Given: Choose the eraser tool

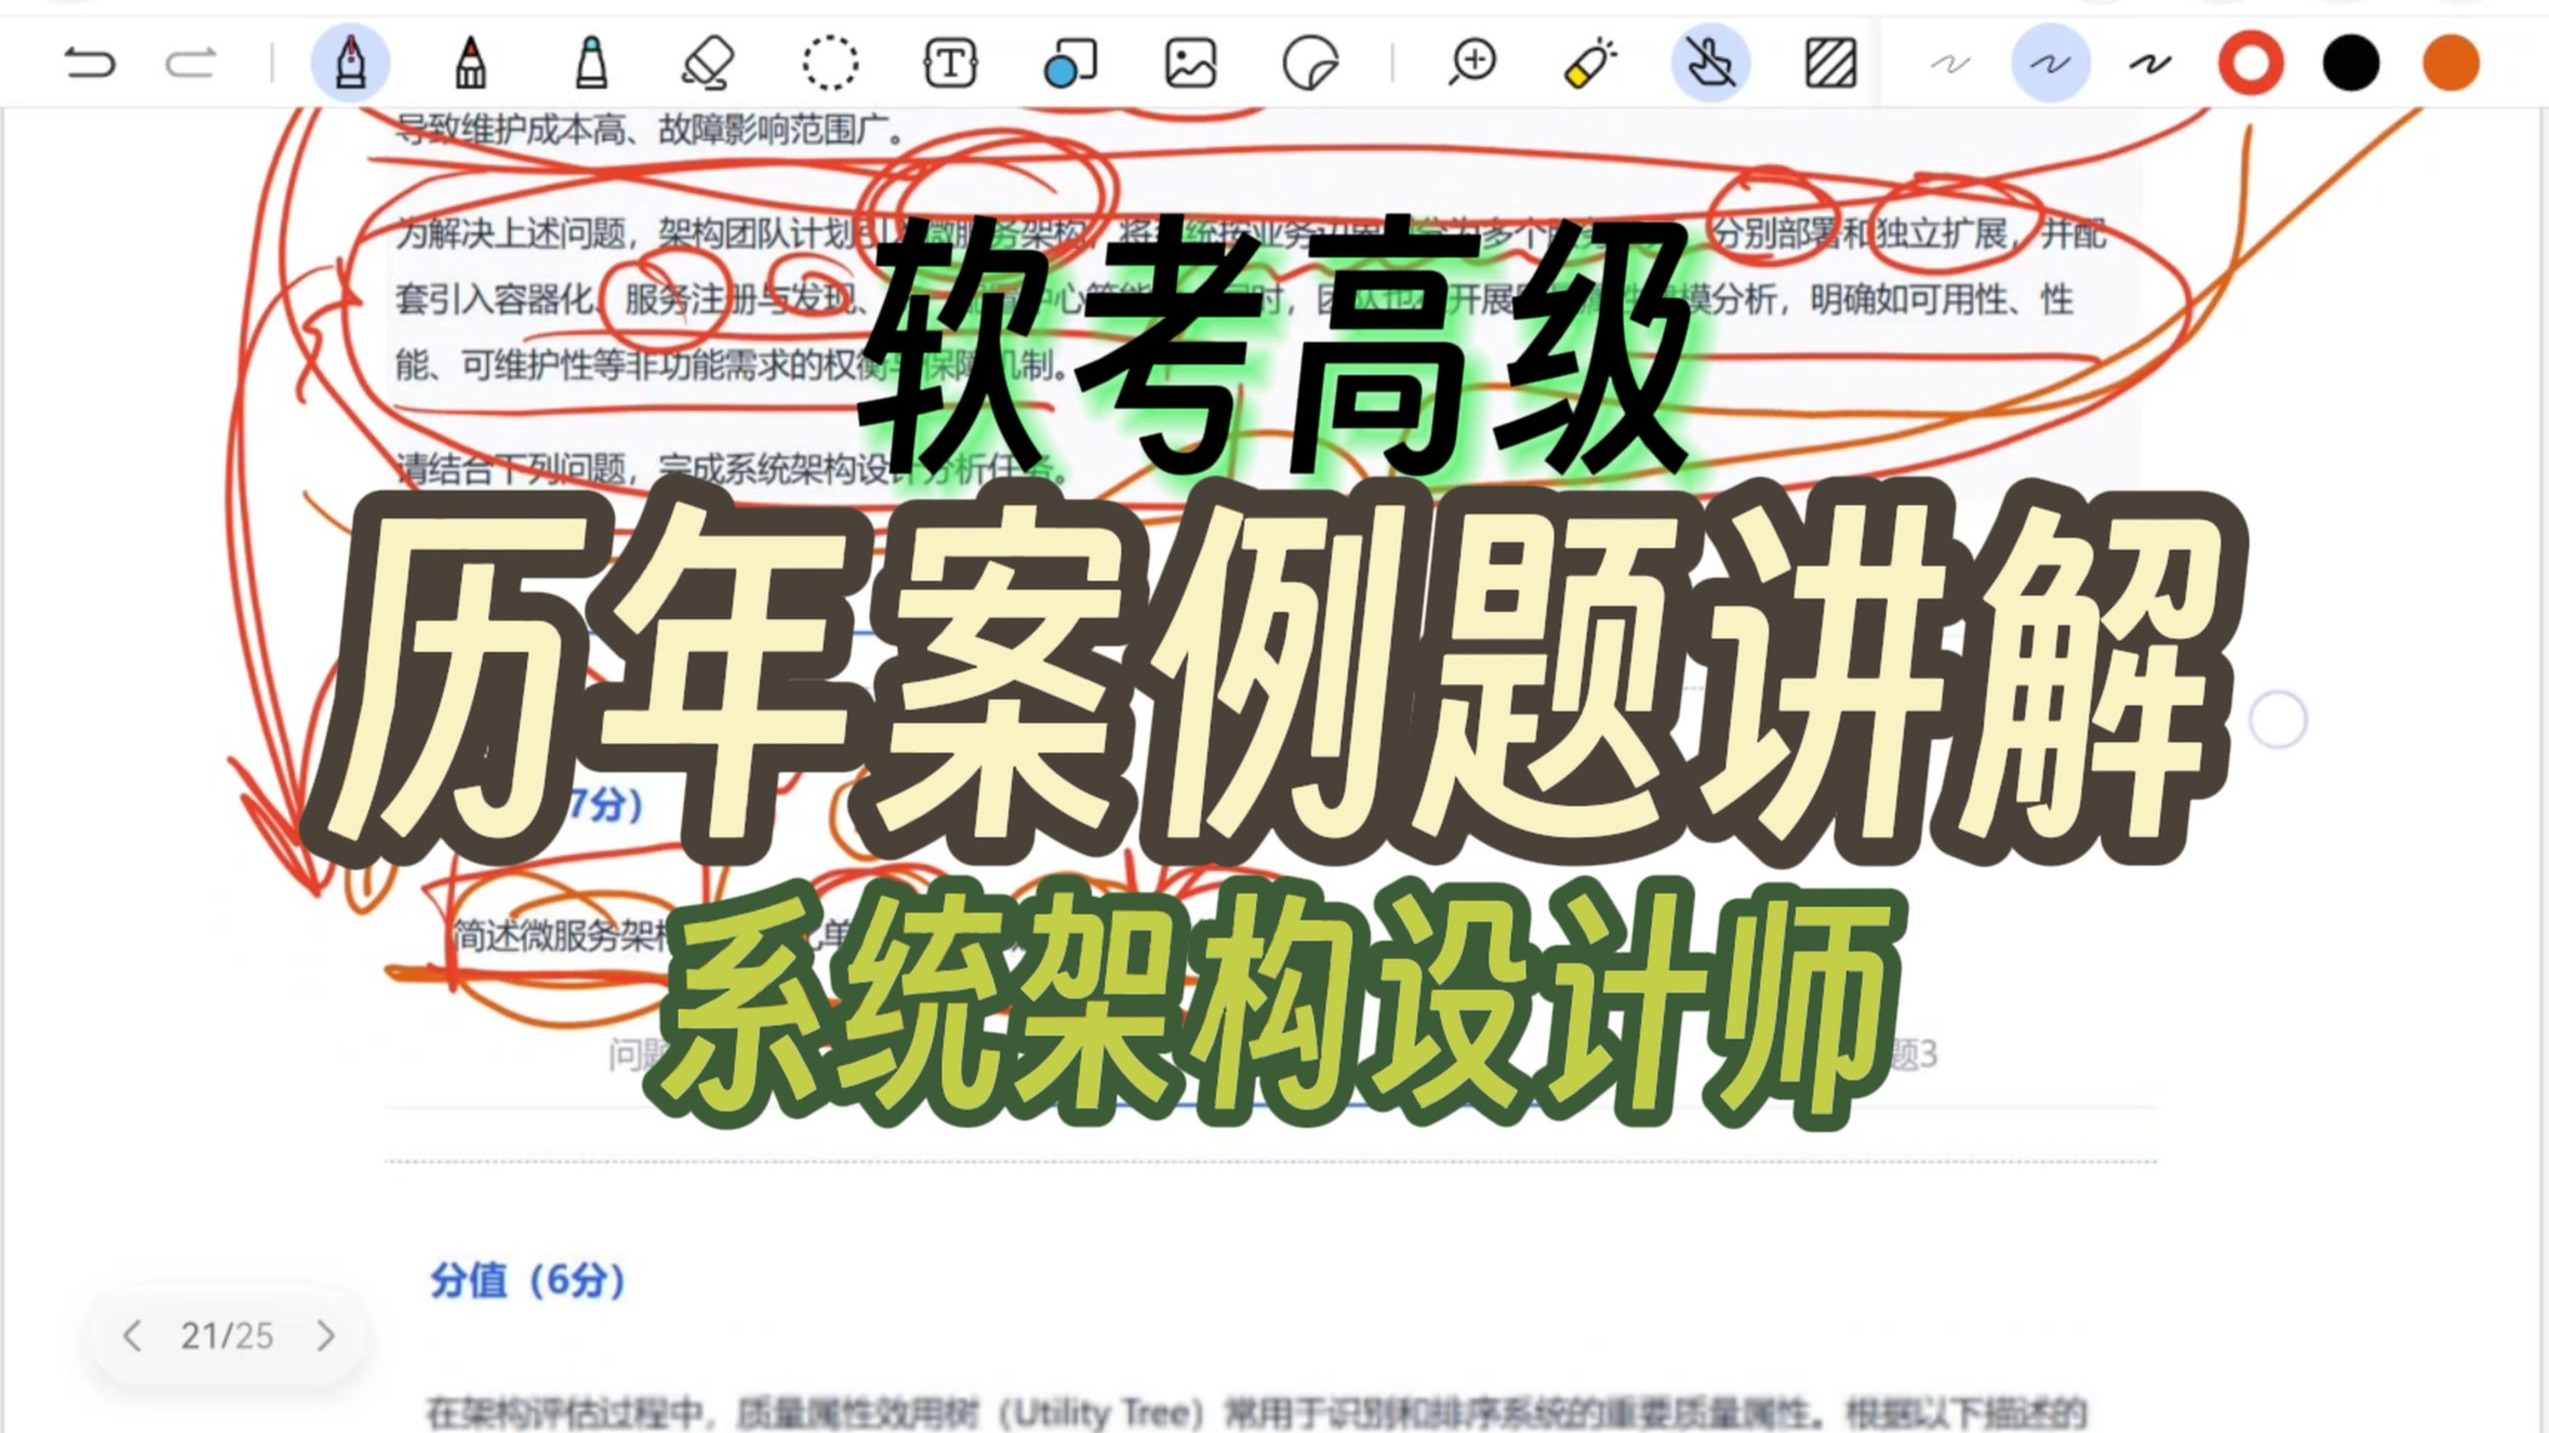Looking at the screenshot, I should click(x=708, y=63).
